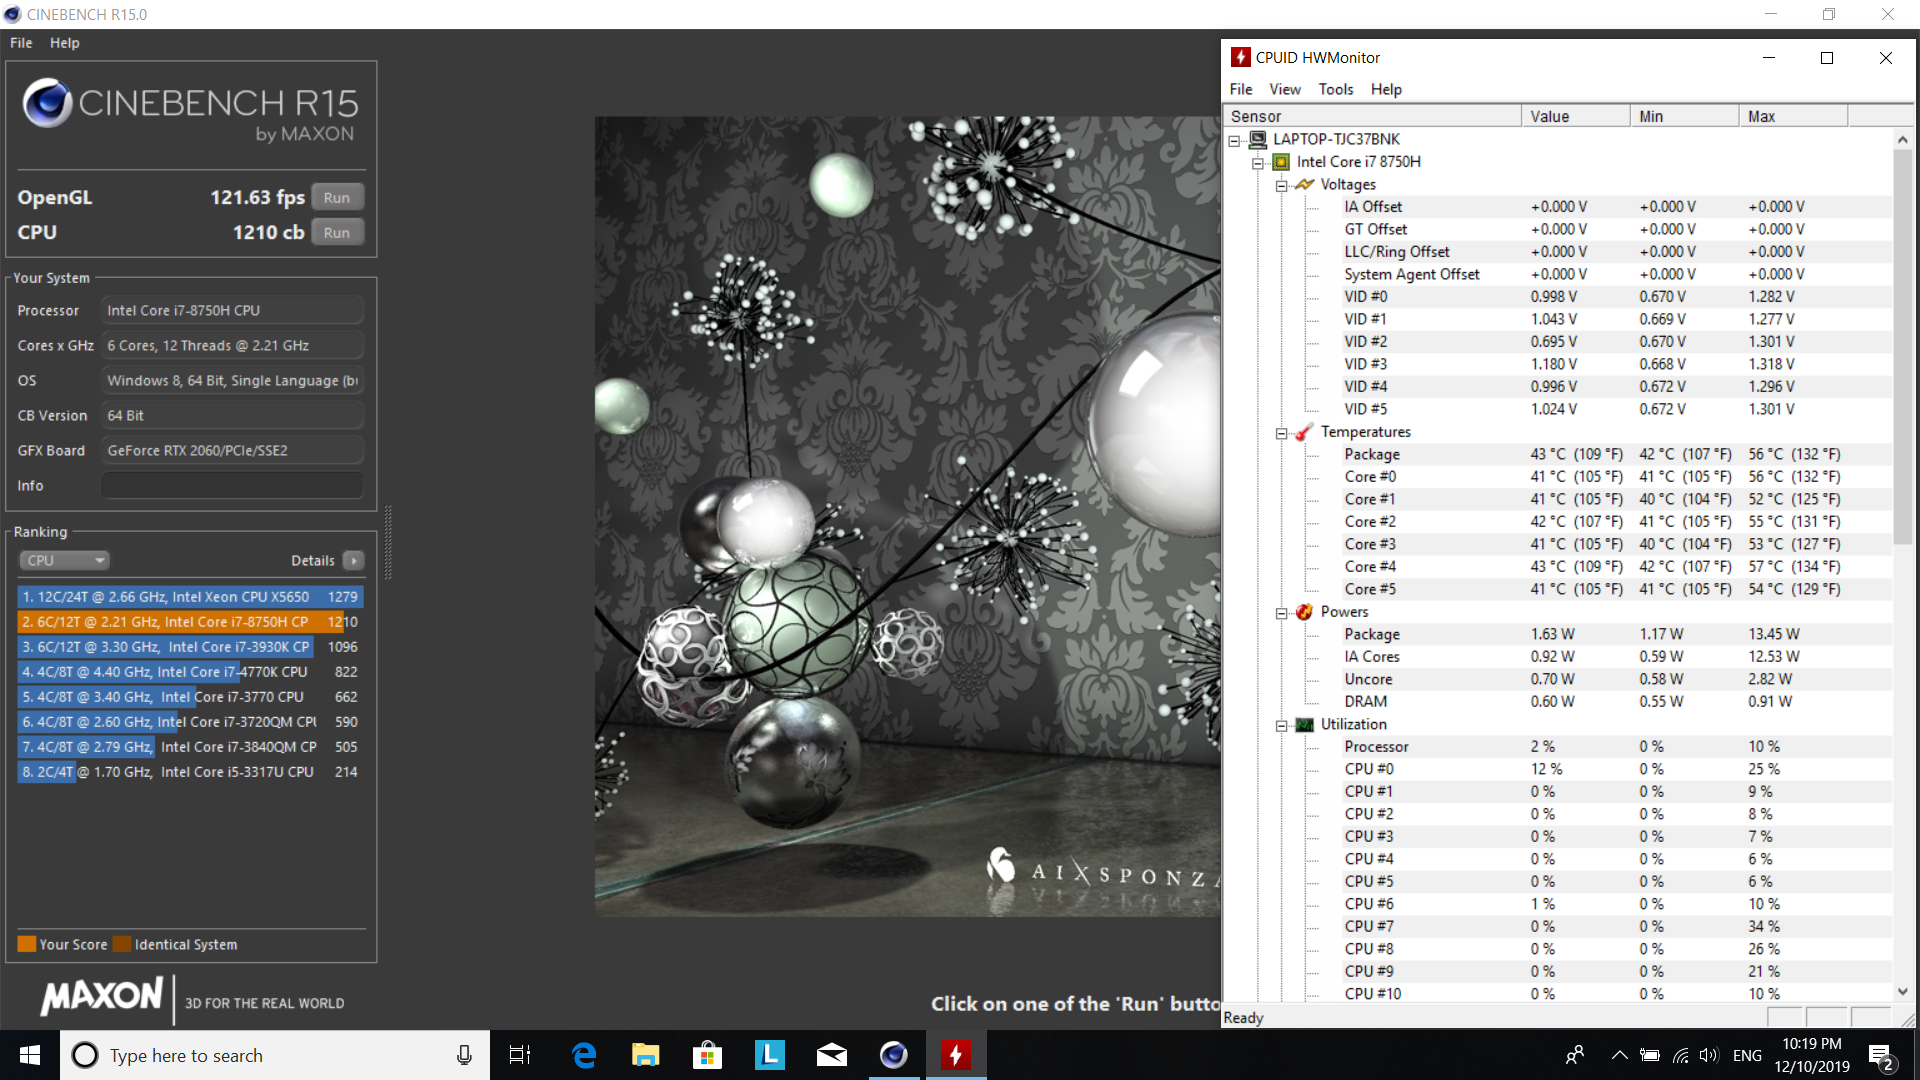This screenshot has height=1080, width=1920.
Task: Click HWMonitor vertical scrollbar up arrow
Action: point(1903,140)
